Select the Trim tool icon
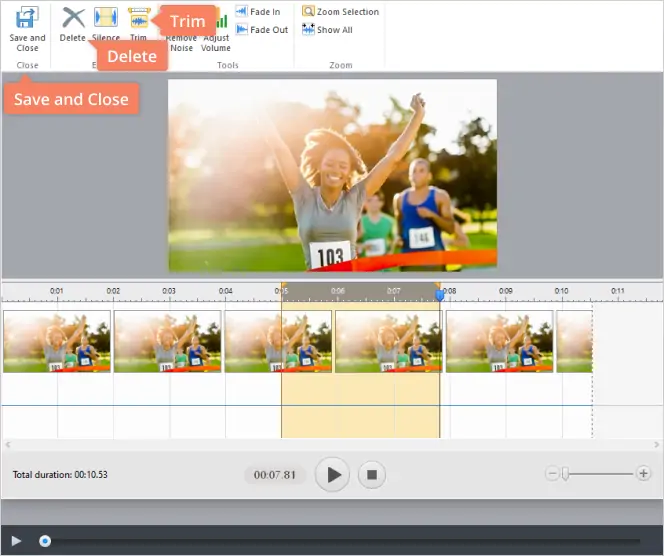Screen dimensions: 664x556 139,18
